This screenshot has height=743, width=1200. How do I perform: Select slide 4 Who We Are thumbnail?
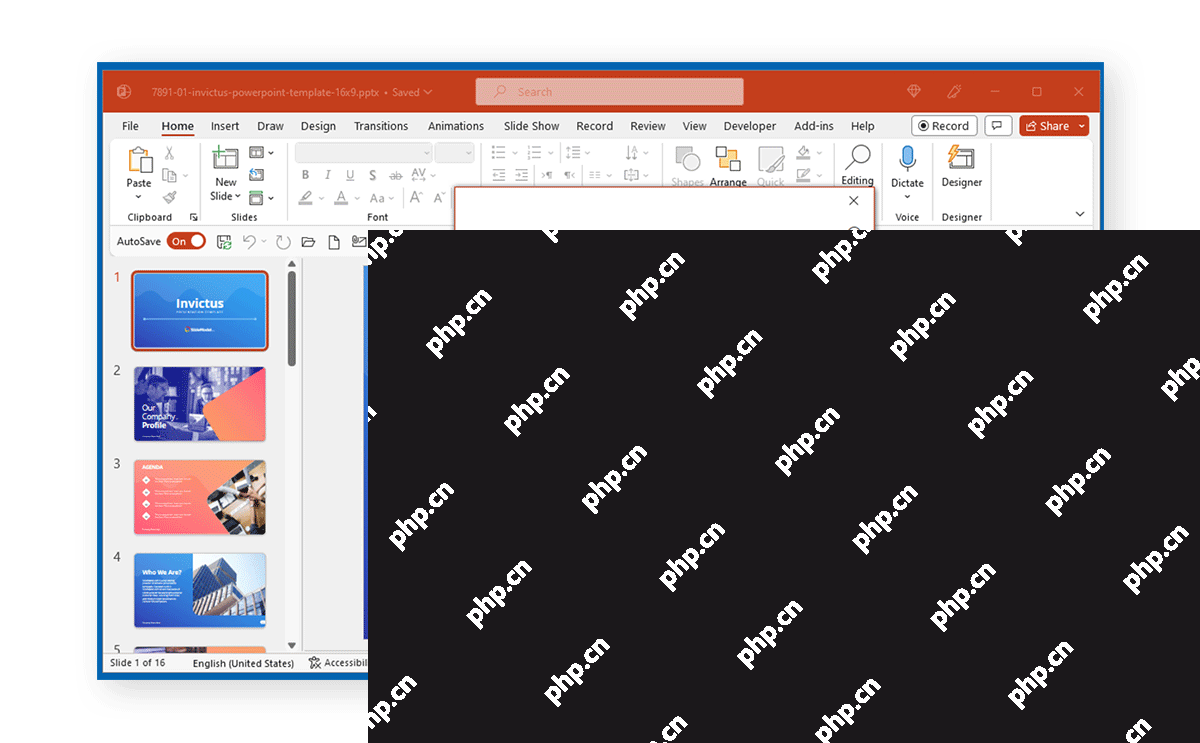[200, 590]
